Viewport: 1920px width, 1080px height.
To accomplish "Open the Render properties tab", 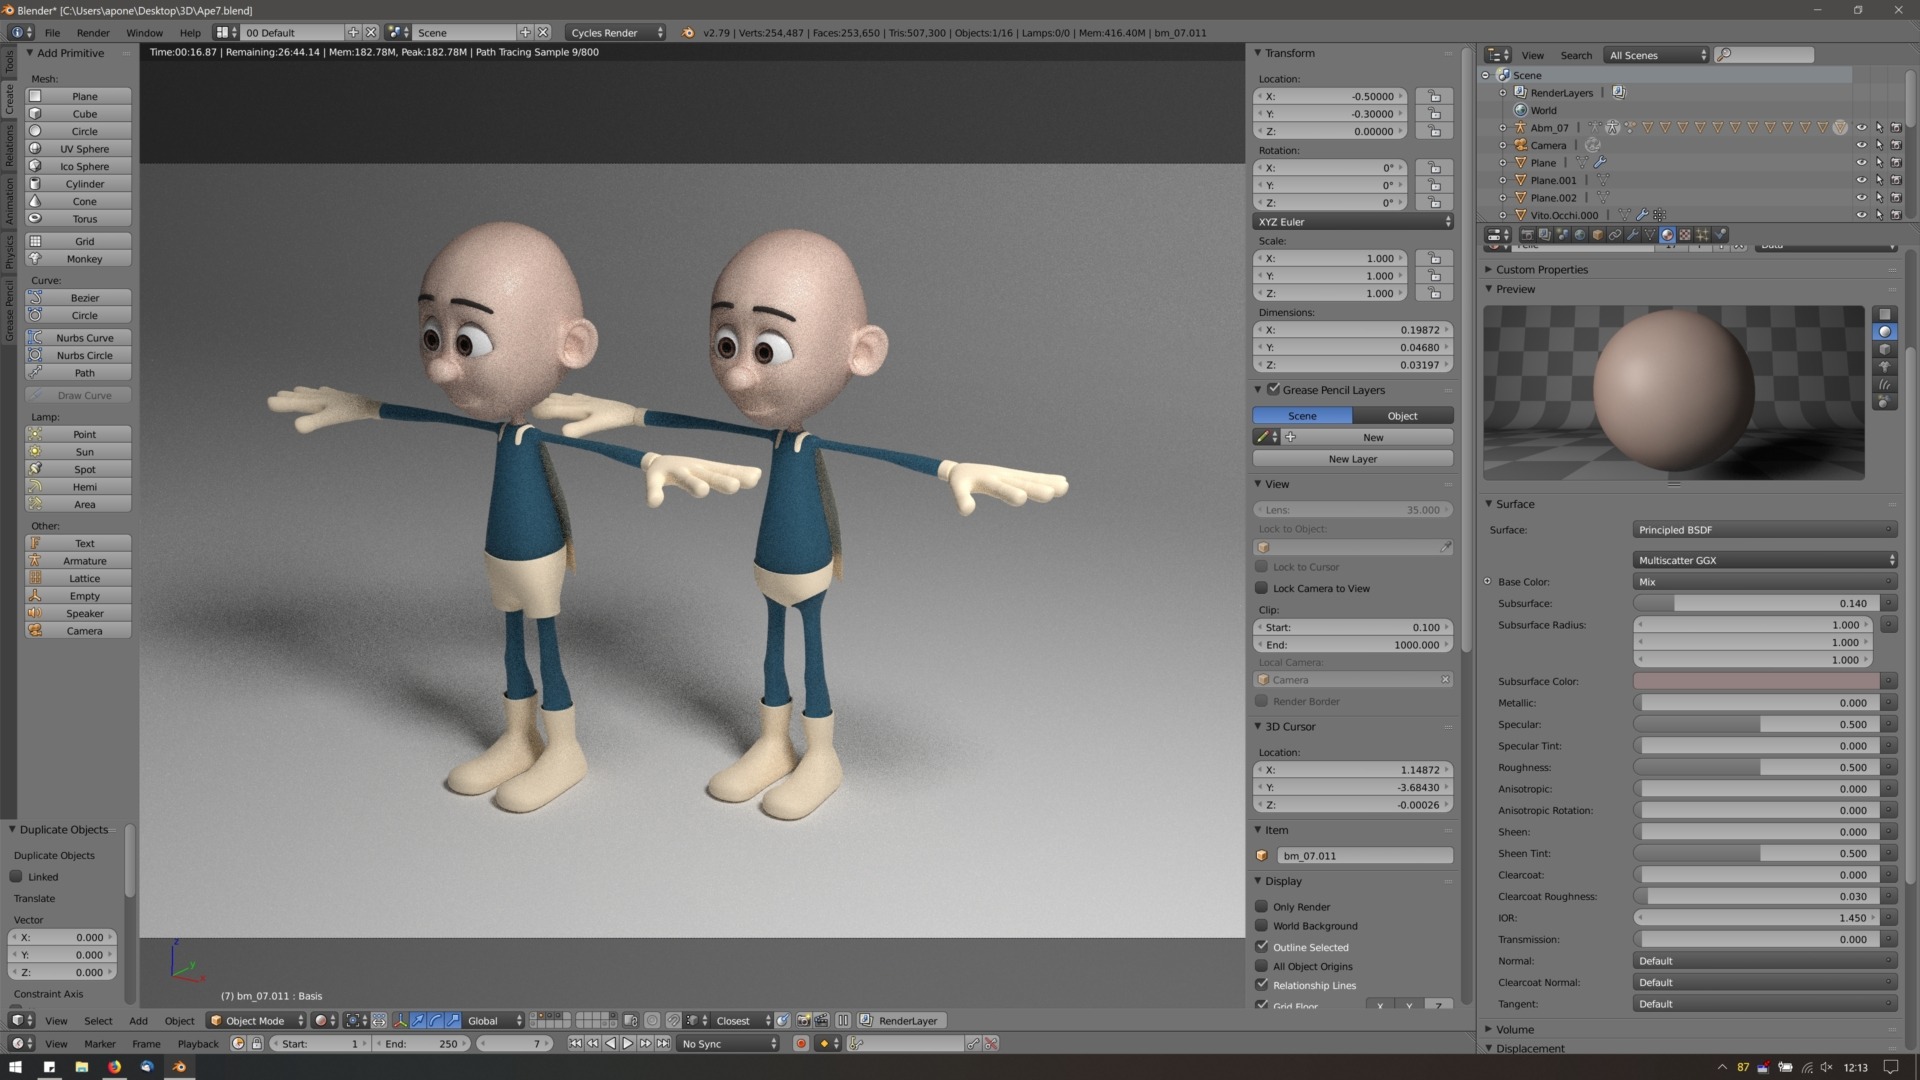I will tap(1528, 235).
